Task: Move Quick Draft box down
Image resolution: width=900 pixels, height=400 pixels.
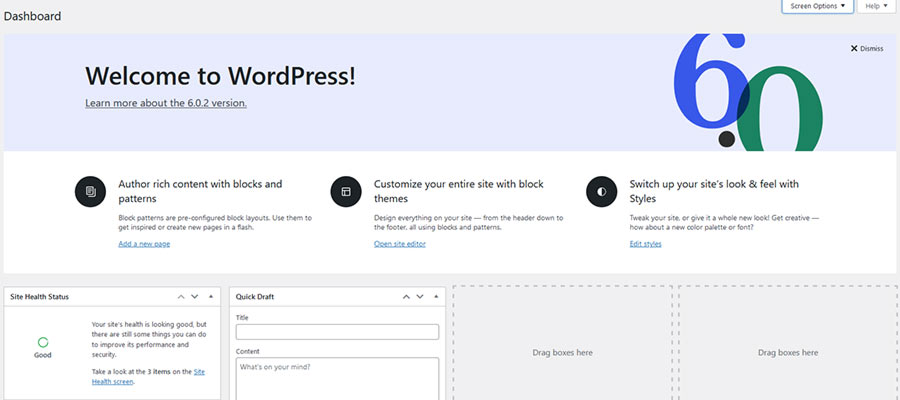Action: (x=419, y=297)
